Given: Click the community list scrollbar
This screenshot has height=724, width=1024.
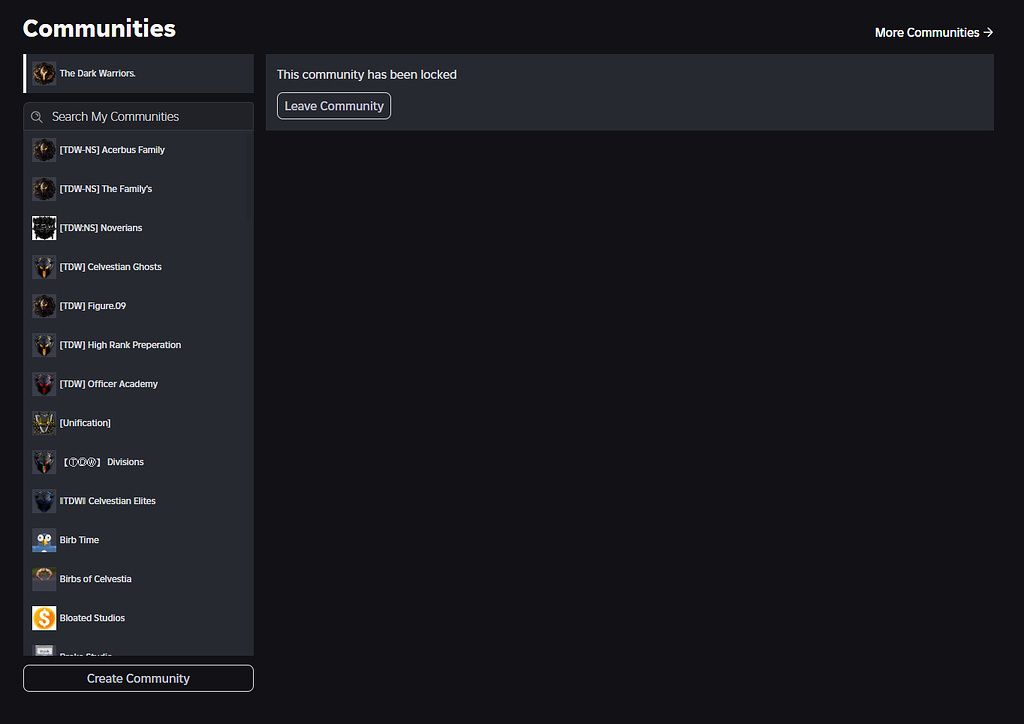Looking at the screenshot, I should (x=248, y=176).
